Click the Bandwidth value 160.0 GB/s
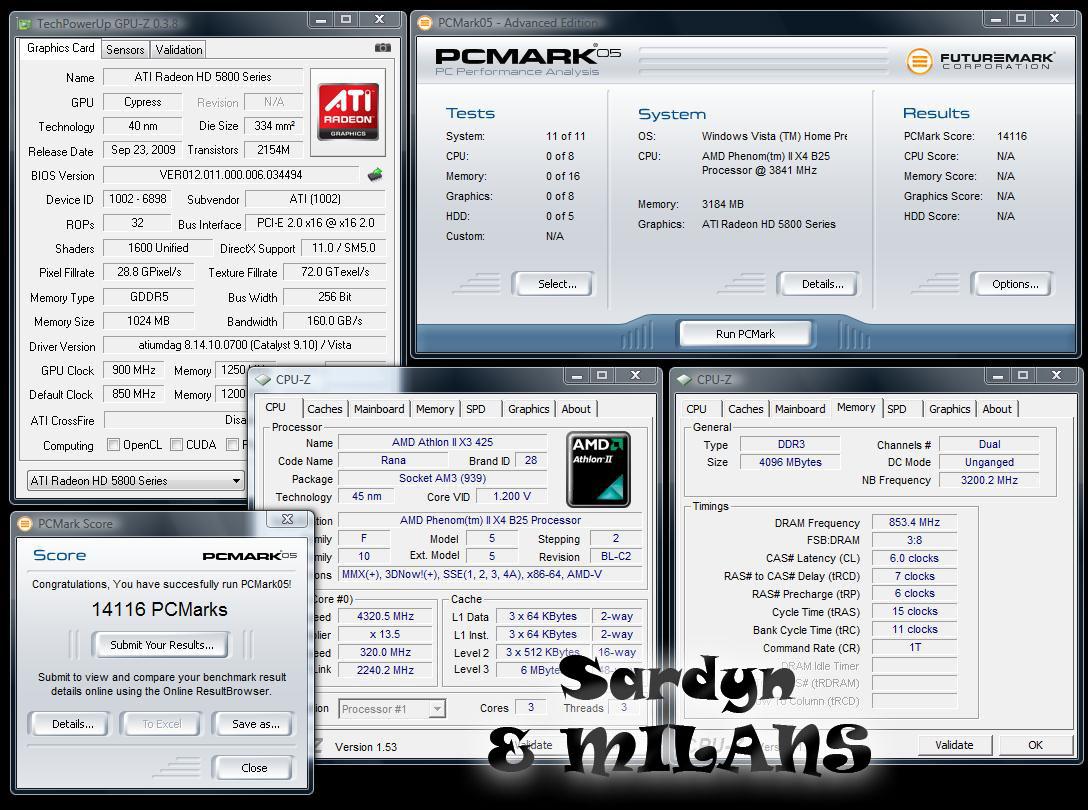Screen dimensions: 1088x810 (x=334, y=321)
